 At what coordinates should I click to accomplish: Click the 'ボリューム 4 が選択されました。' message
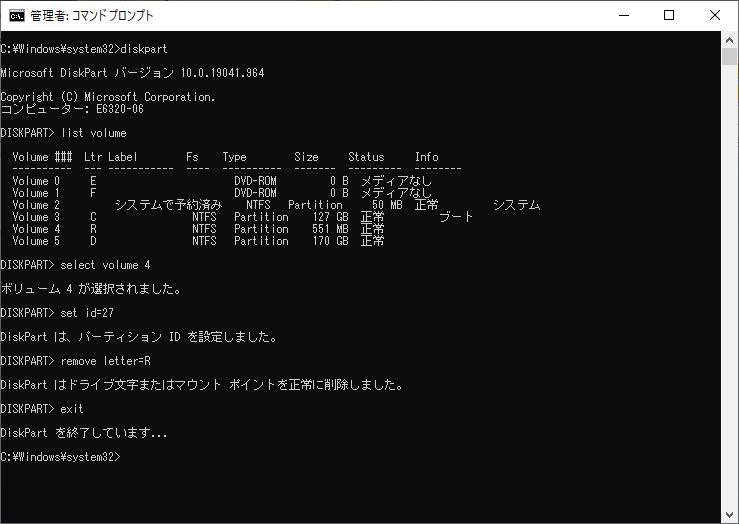coord(91,289)
